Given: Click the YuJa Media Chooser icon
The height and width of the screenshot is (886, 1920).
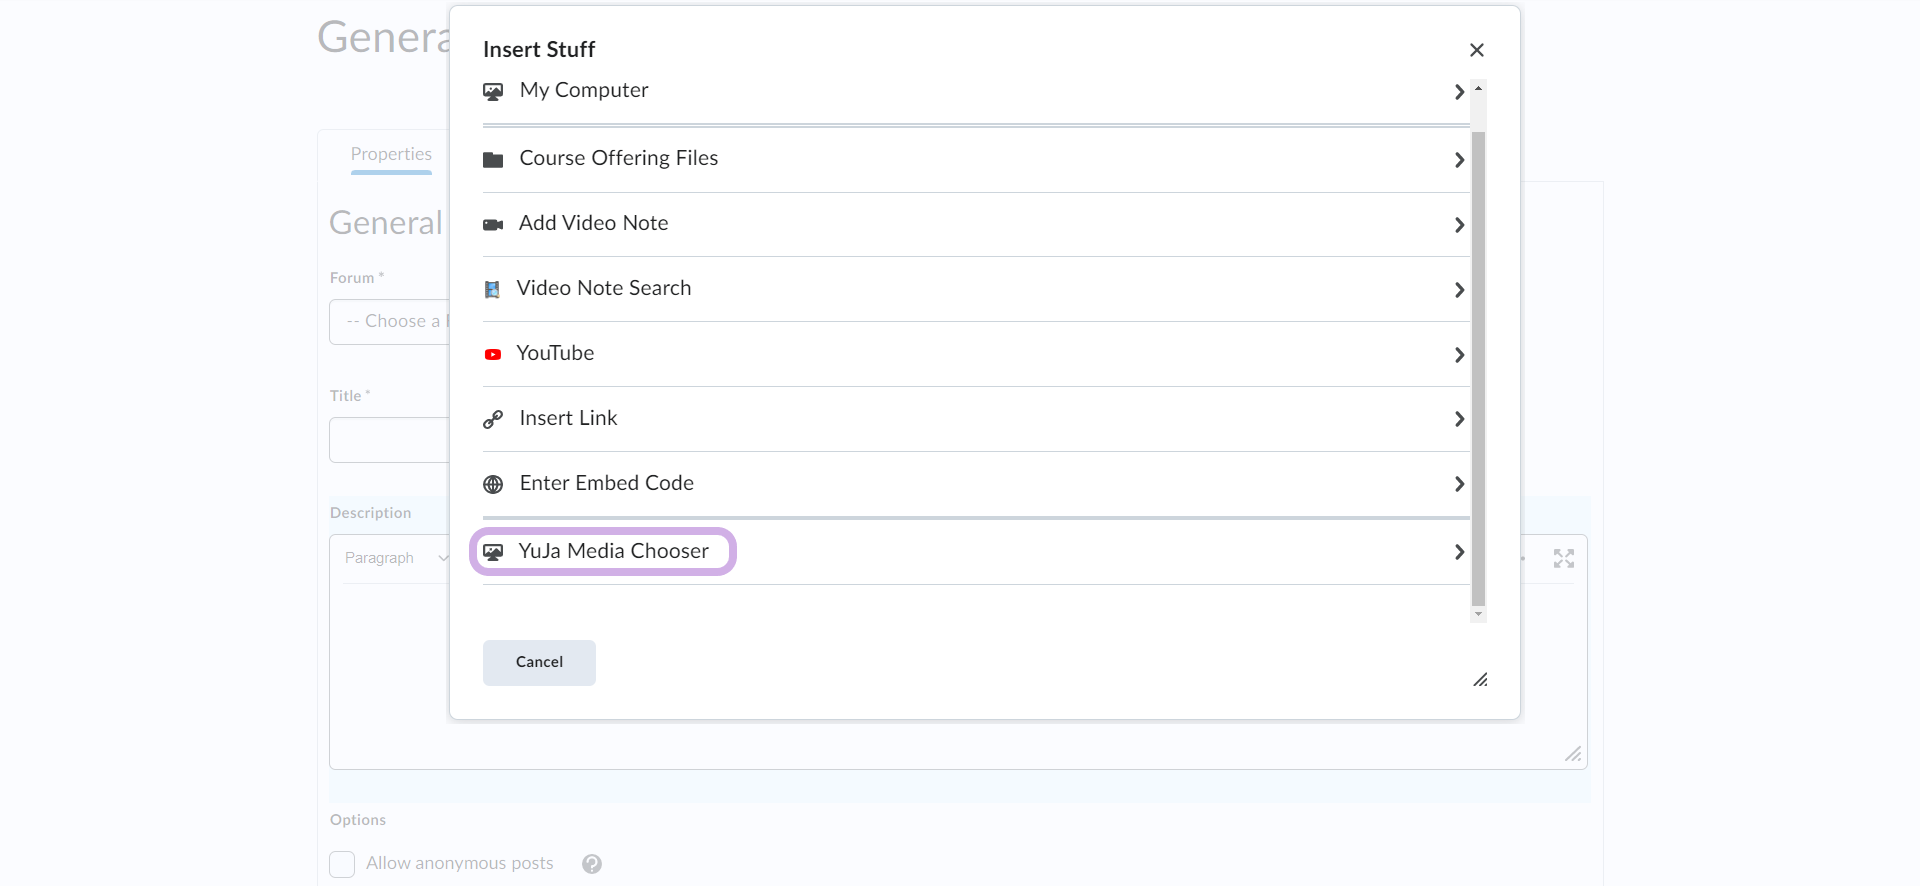Looking at the screenshot, I should (x=493, y=552).
